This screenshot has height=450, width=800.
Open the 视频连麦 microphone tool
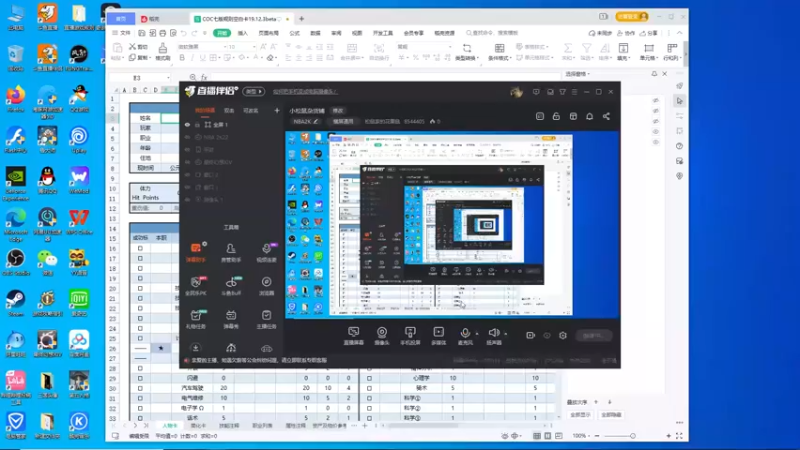click(x=266, y=248)
